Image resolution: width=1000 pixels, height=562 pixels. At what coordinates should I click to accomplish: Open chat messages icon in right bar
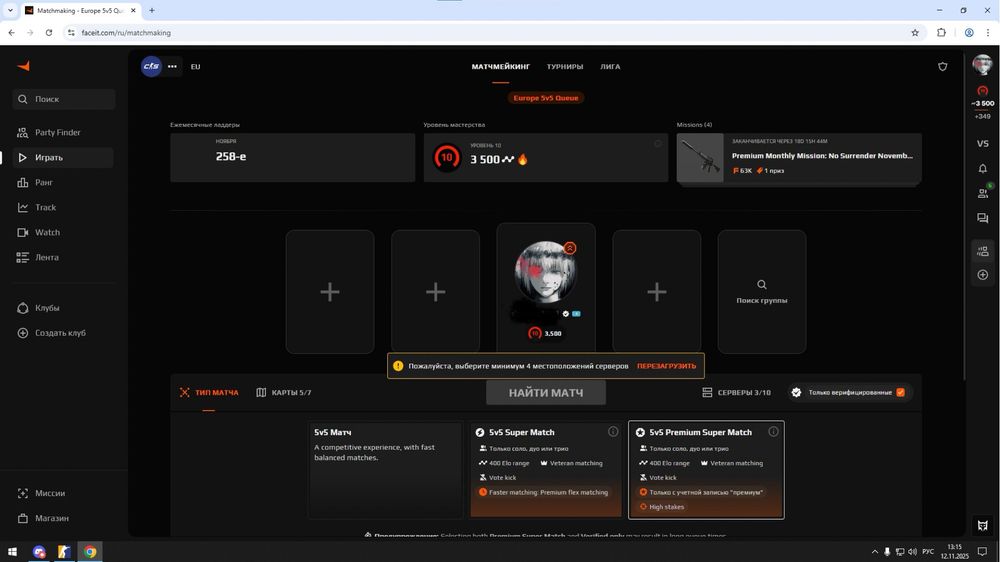983,218
